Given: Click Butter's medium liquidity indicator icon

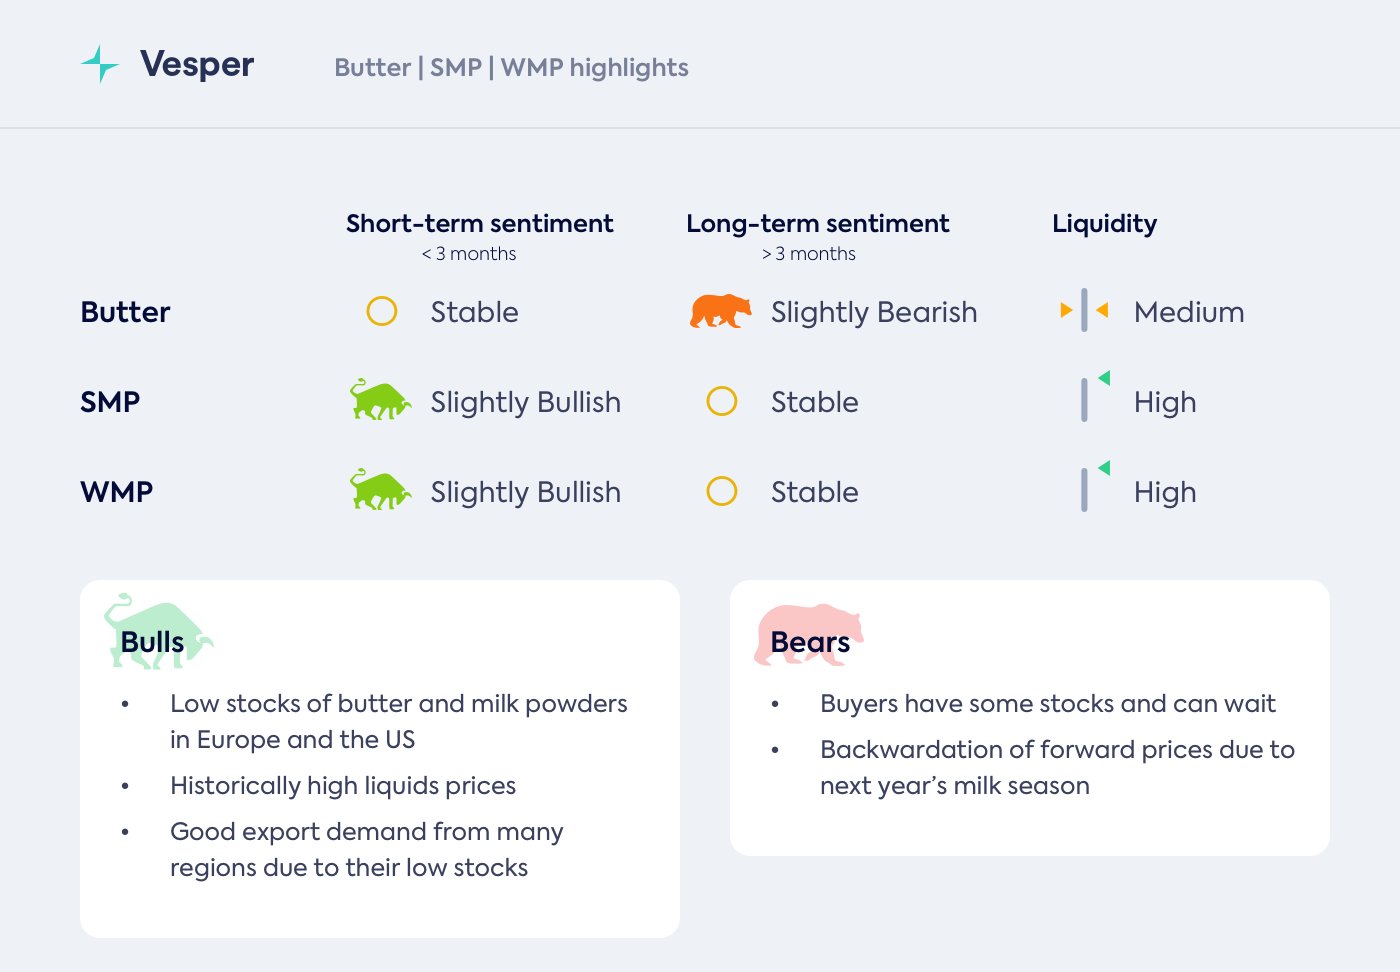Looking at the screenshot, I should click(1084, 310).
